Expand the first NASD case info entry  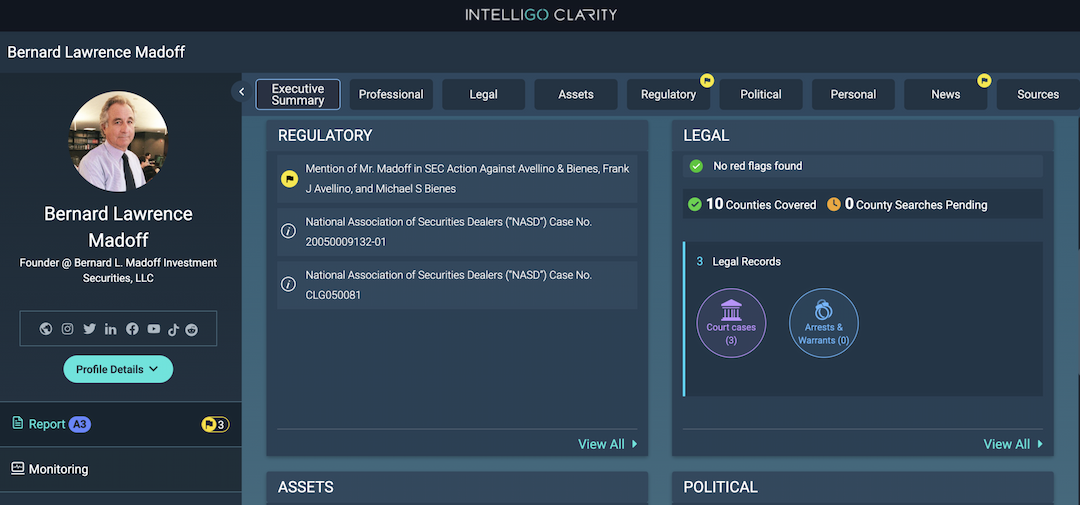point(457,232)
